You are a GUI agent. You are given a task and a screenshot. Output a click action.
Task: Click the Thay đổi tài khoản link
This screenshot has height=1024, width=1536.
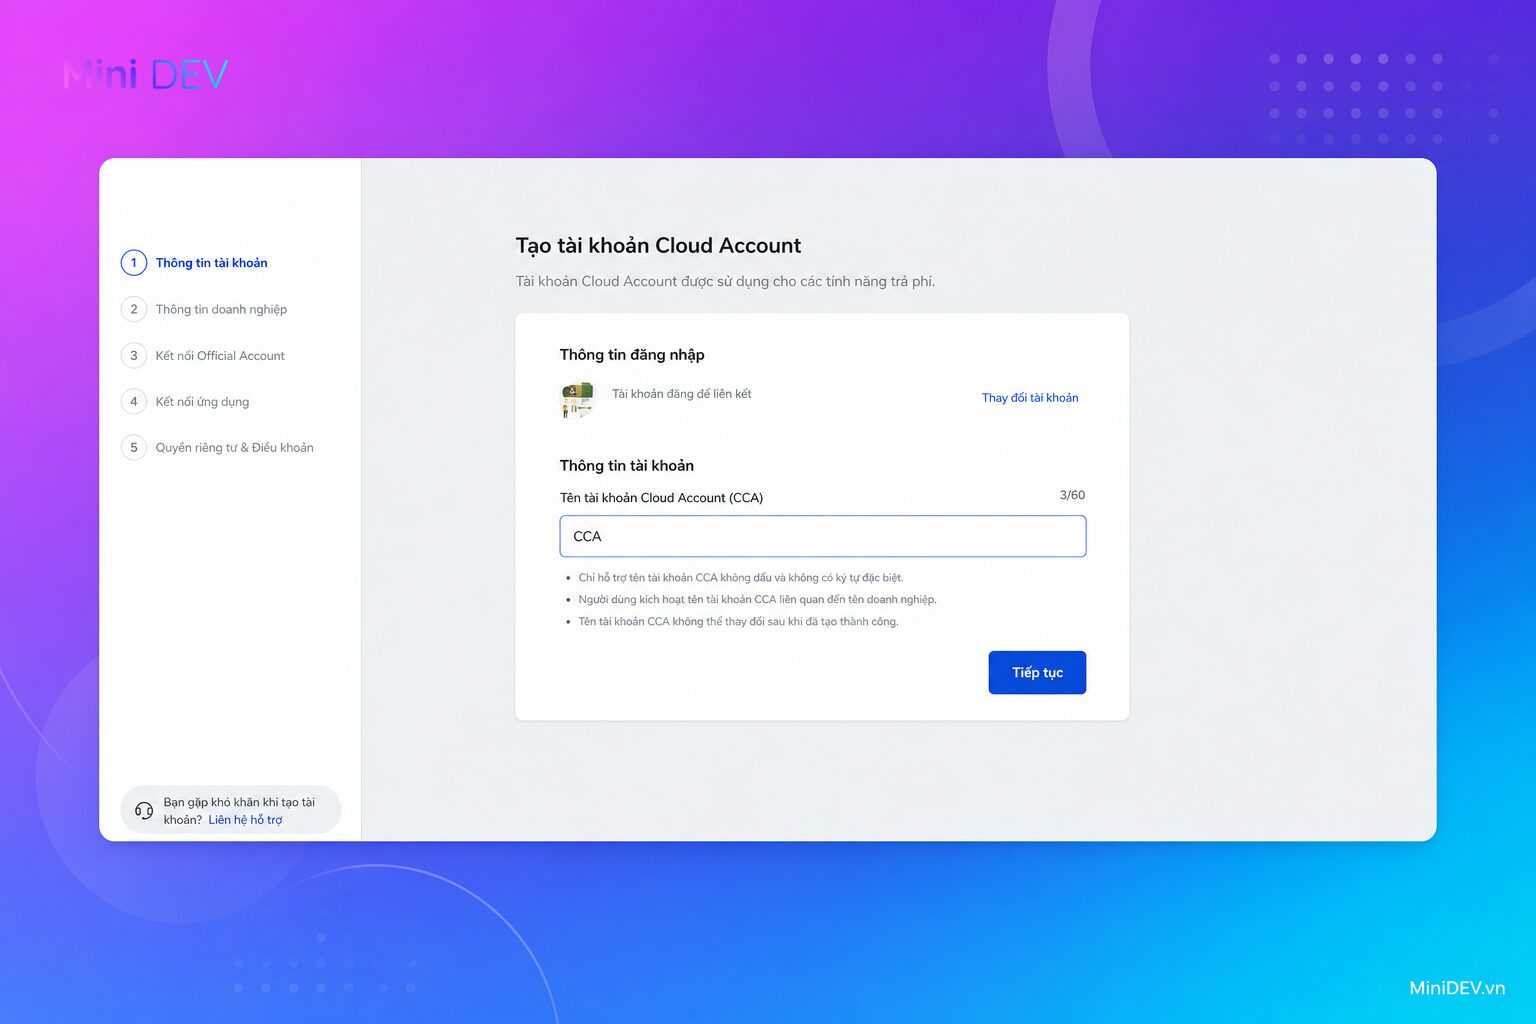1030,397
